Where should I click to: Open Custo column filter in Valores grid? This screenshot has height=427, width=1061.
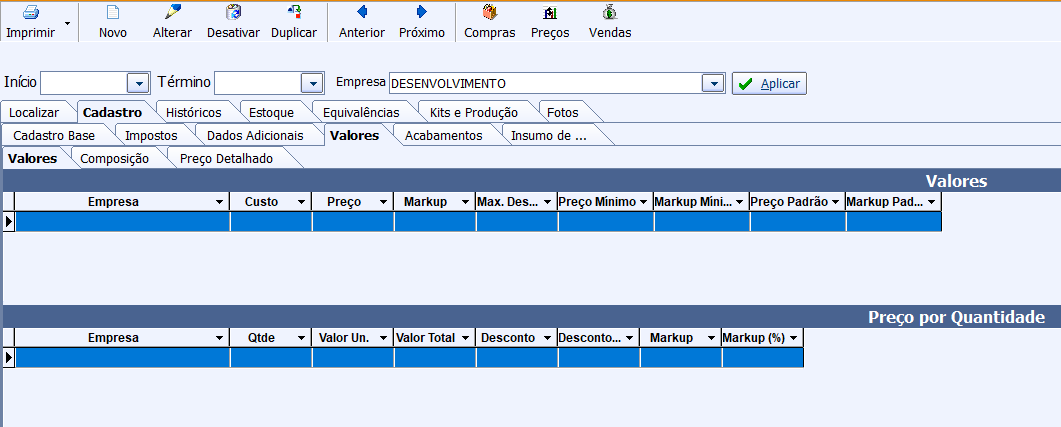click(x=302, y=202)
